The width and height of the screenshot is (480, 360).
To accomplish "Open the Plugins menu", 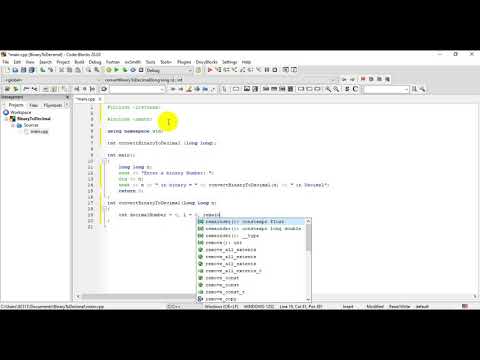I will click(184, 62).
